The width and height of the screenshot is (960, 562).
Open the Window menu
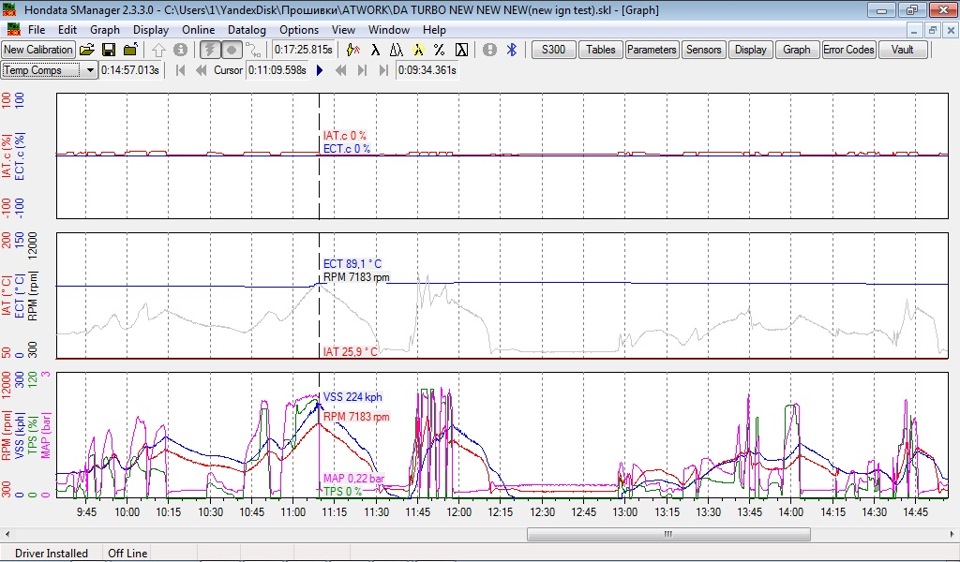tap(389, 29)
